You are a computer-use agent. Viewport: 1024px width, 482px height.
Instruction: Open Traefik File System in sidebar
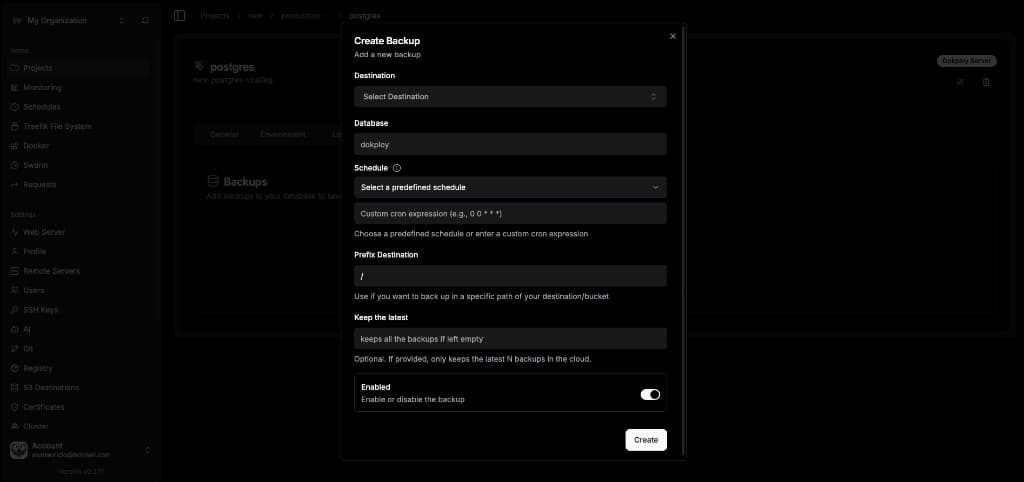78,126
